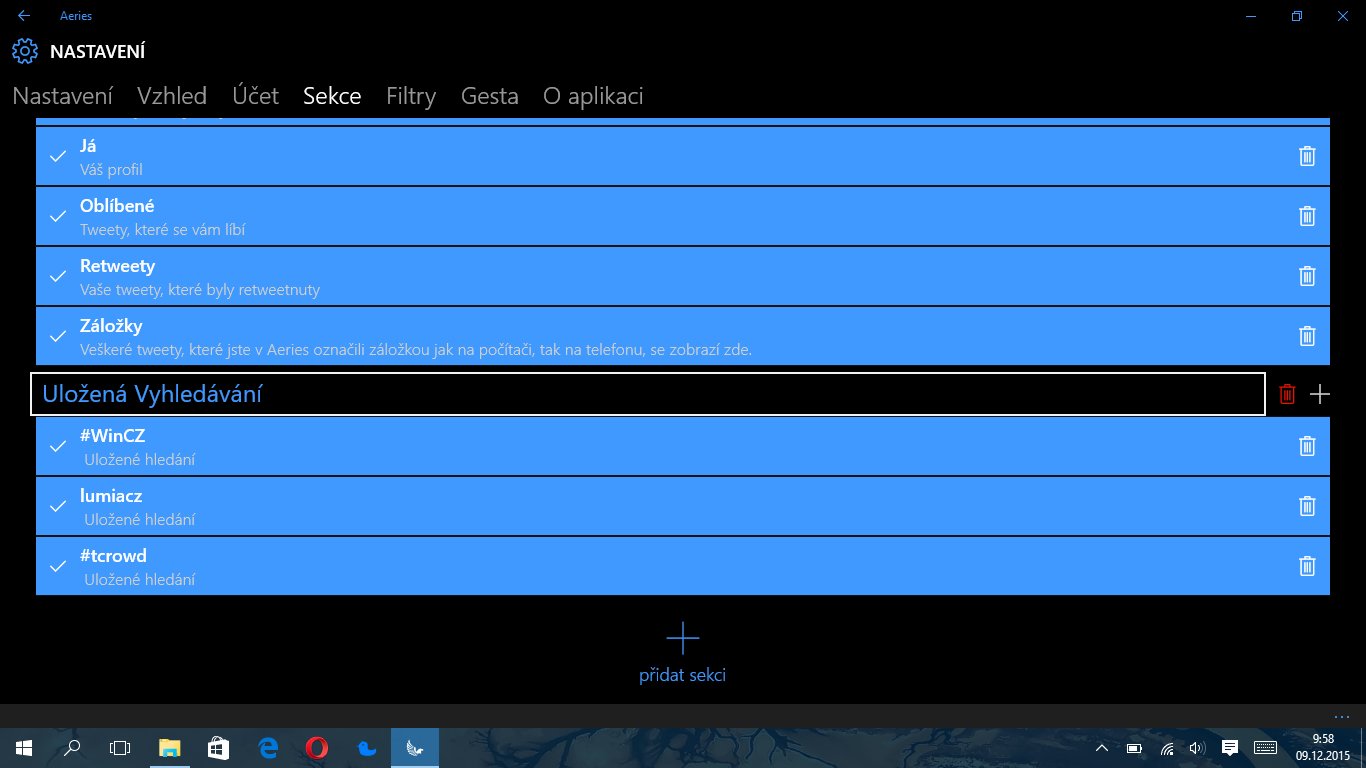The image size is (1366, 768).
Task: Delete the Retweety section
Action: (x=1306, y=276)
